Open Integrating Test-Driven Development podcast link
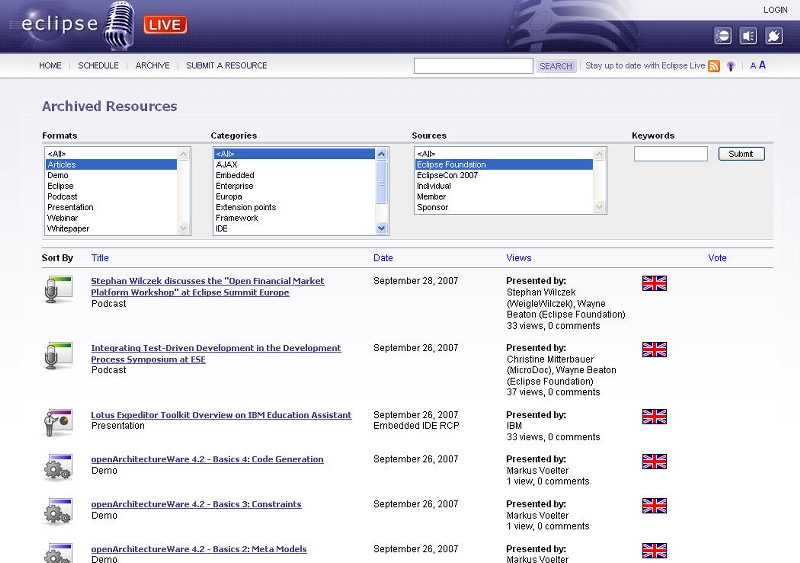This screenshot has width=800, height=563. point(216,353)
